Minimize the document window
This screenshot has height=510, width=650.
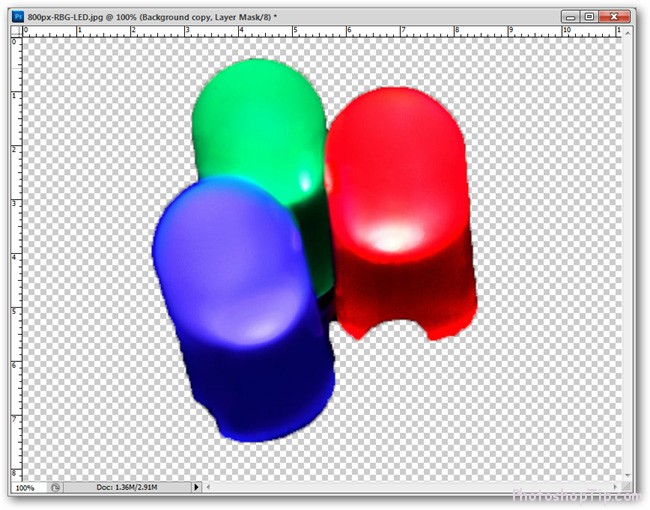pos(571,17)
